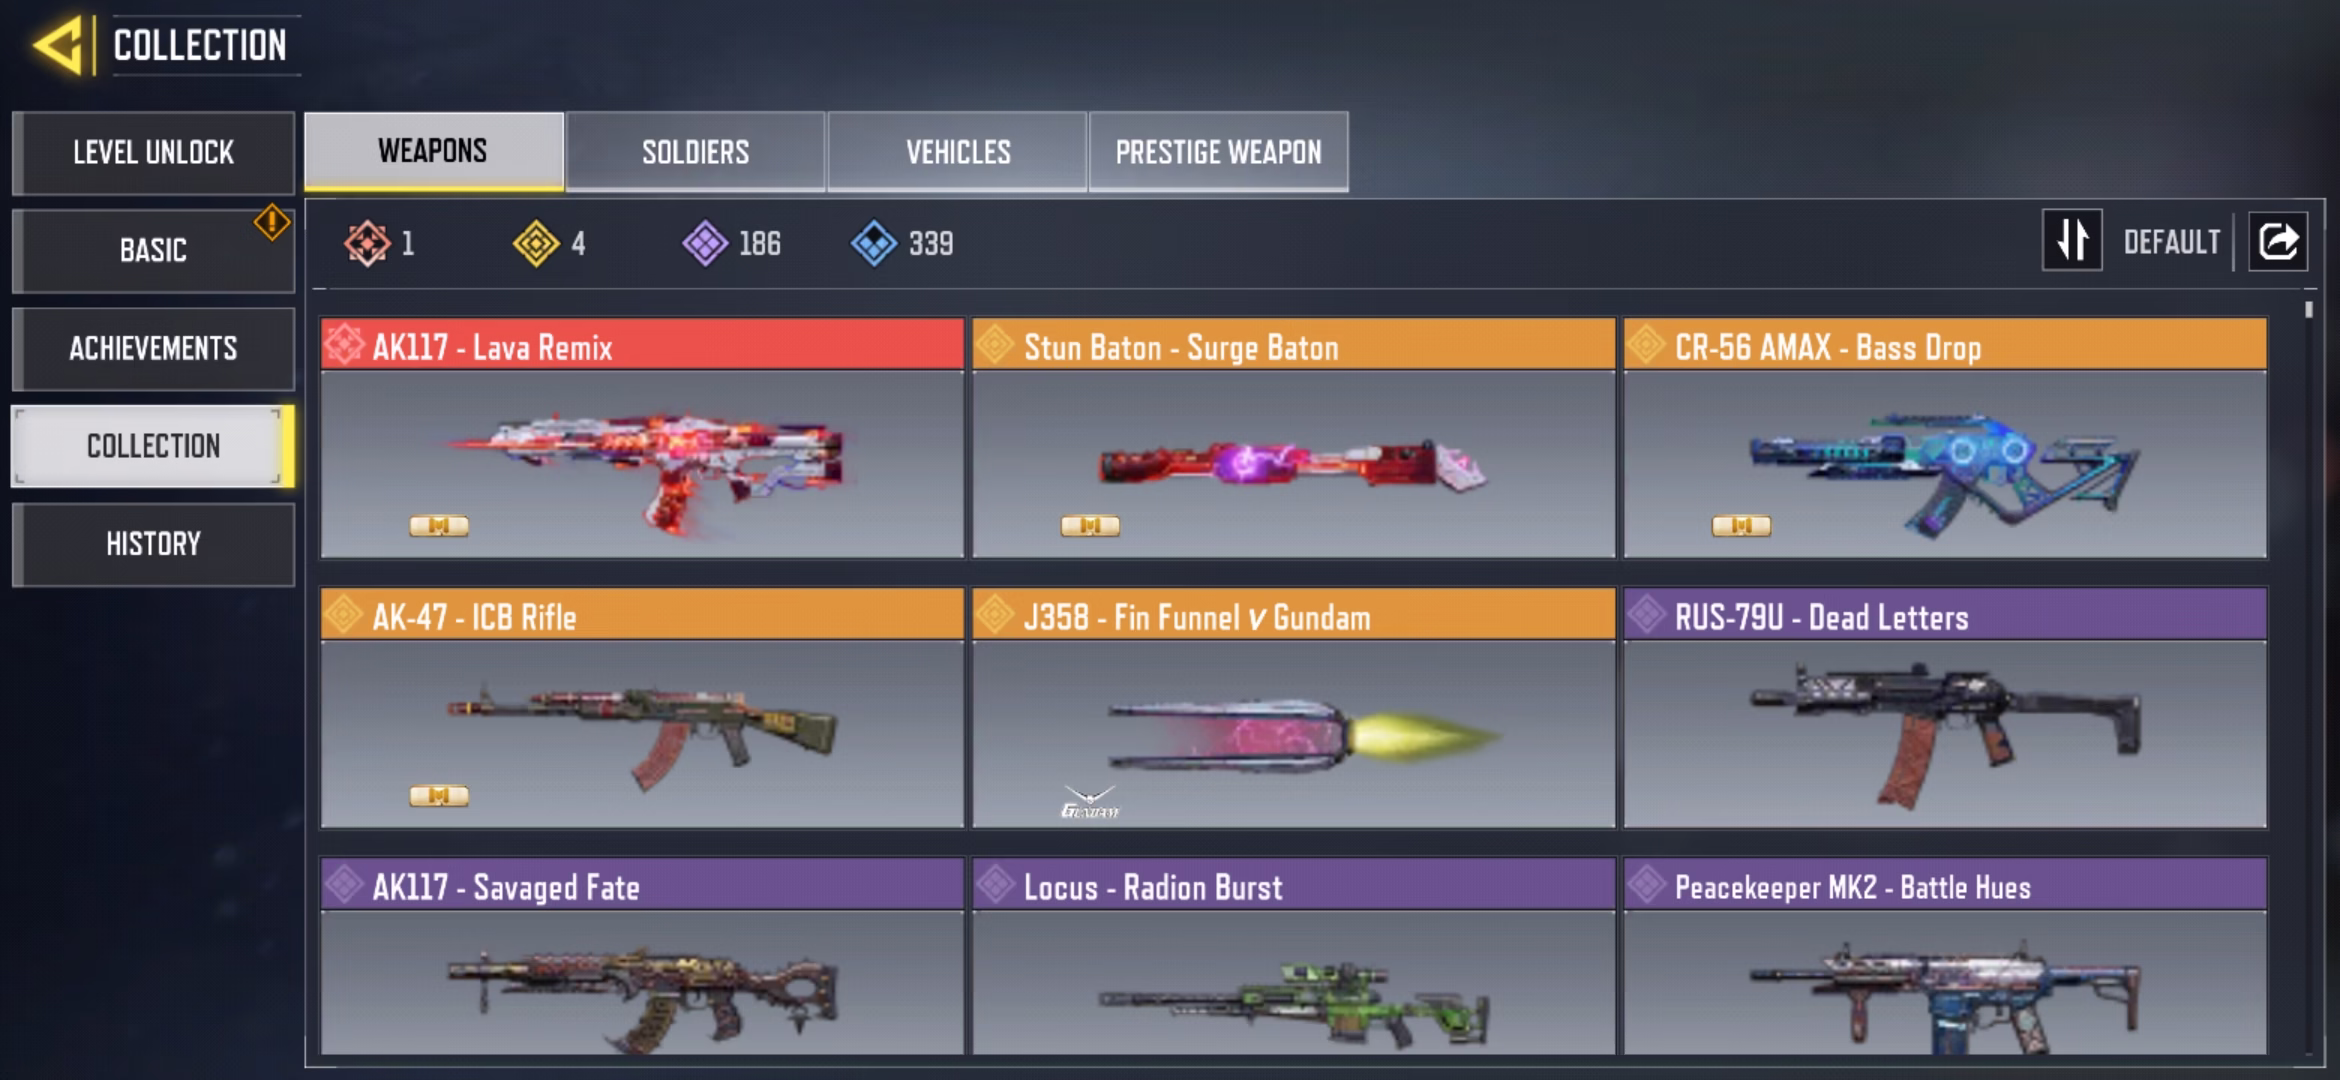Switch to the Vehicles tab

point(957,151)
